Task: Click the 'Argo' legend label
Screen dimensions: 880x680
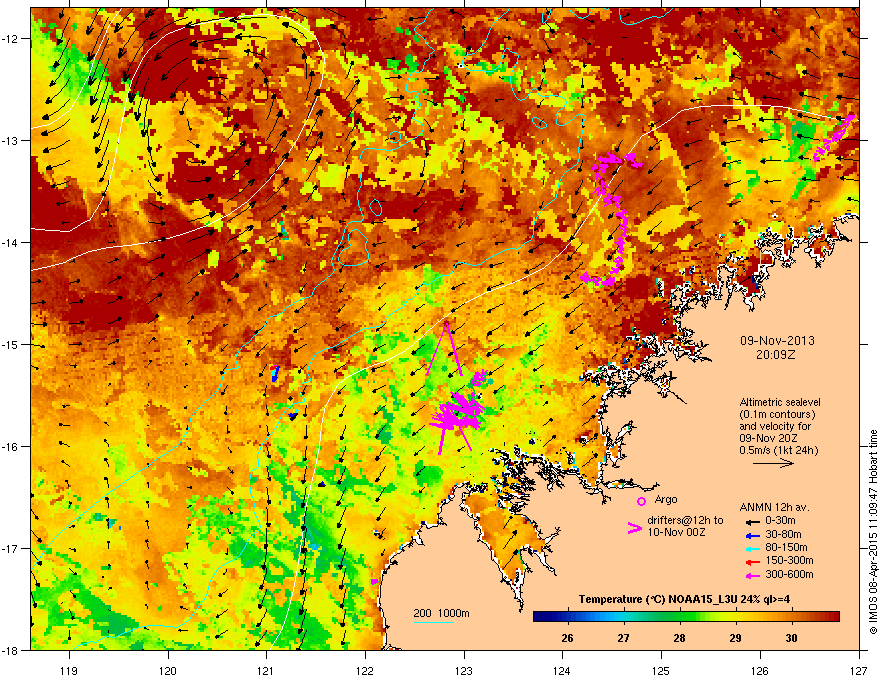Action: [x=666, y=499]
